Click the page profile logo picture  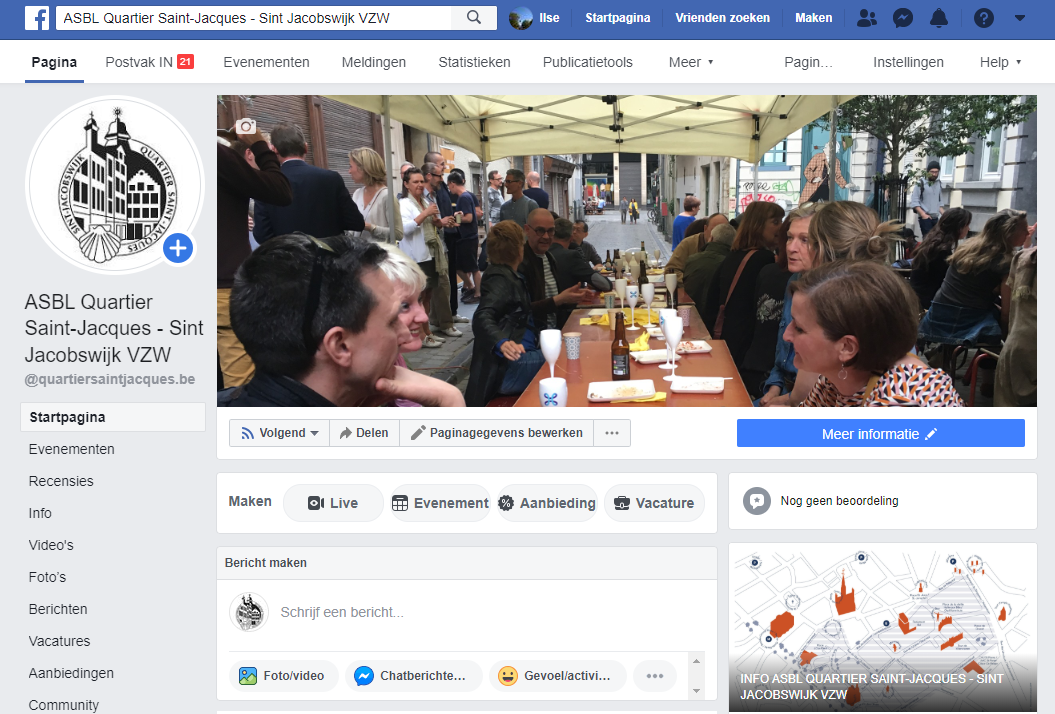pos(115,184)
